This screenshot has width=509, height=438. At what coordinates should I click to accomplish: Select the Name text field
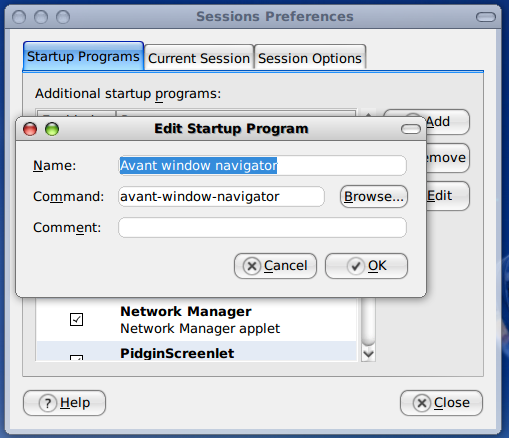[262, 166]
